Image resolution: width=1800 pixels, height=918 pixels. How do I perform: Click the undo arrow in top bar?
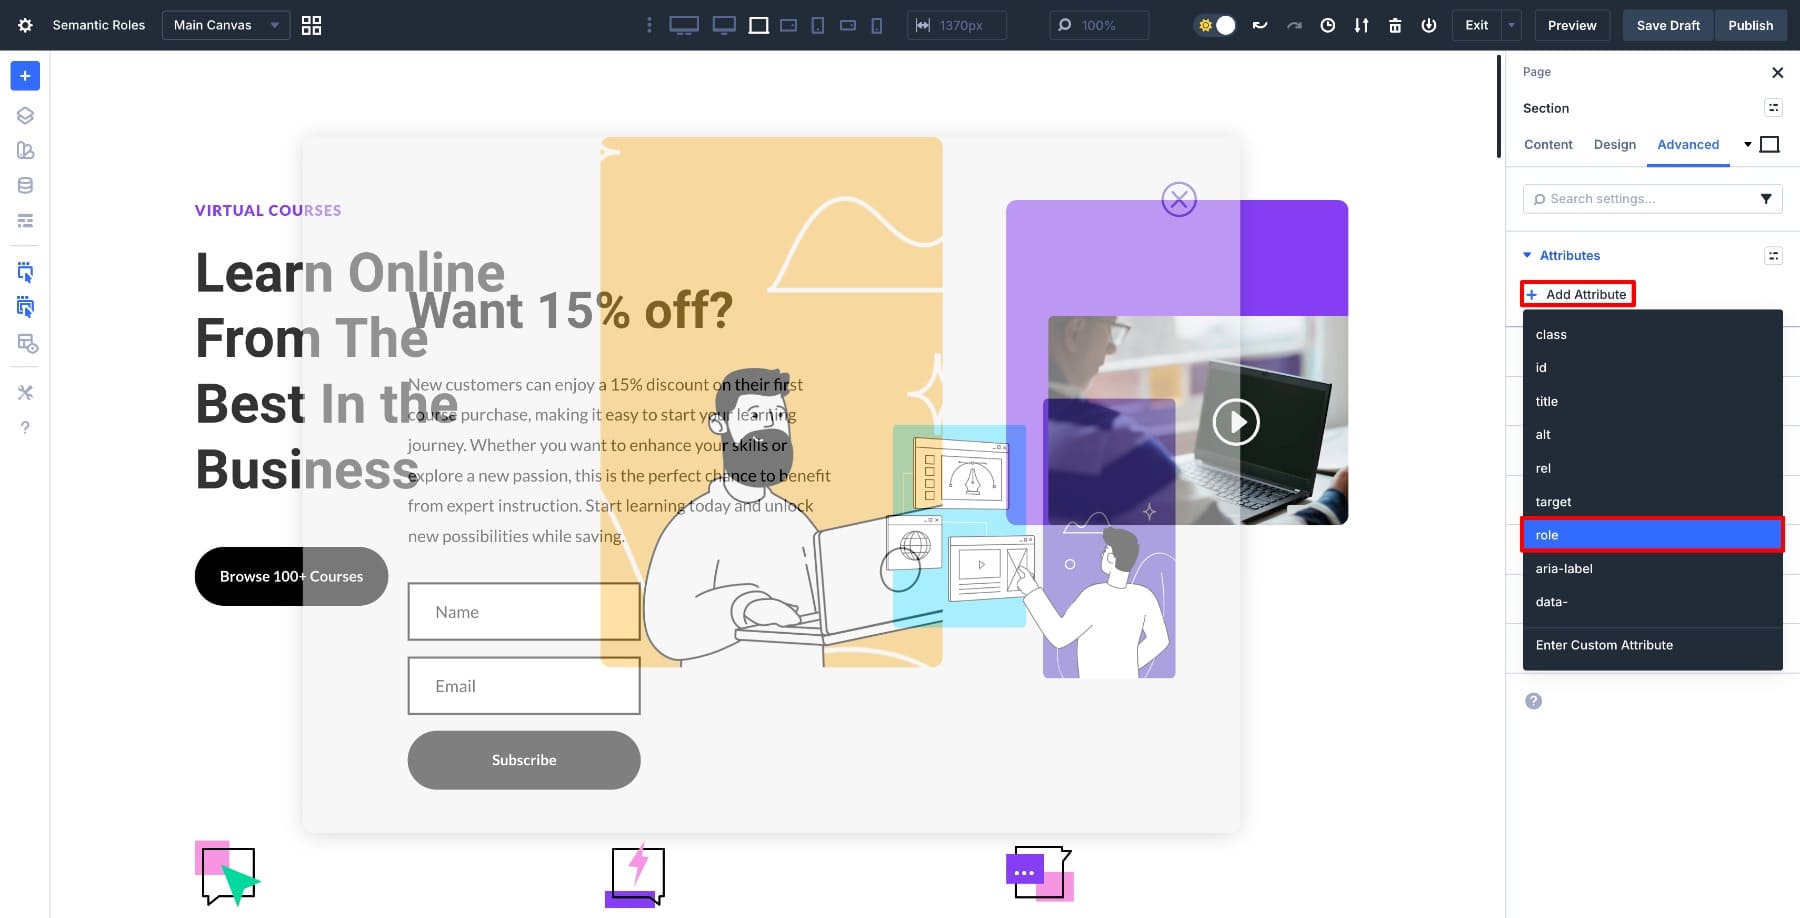click(x=1260, y=25)
